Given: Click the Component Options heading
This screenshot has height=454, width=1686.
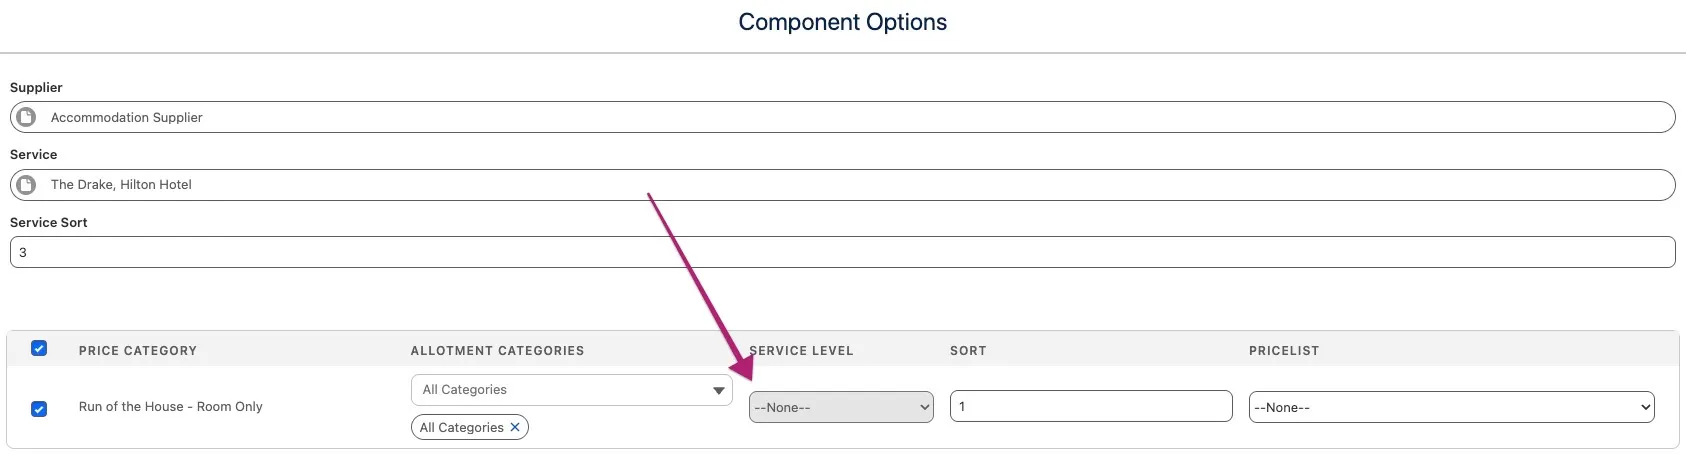Looking at the screenshot, I should pos(842,22).
